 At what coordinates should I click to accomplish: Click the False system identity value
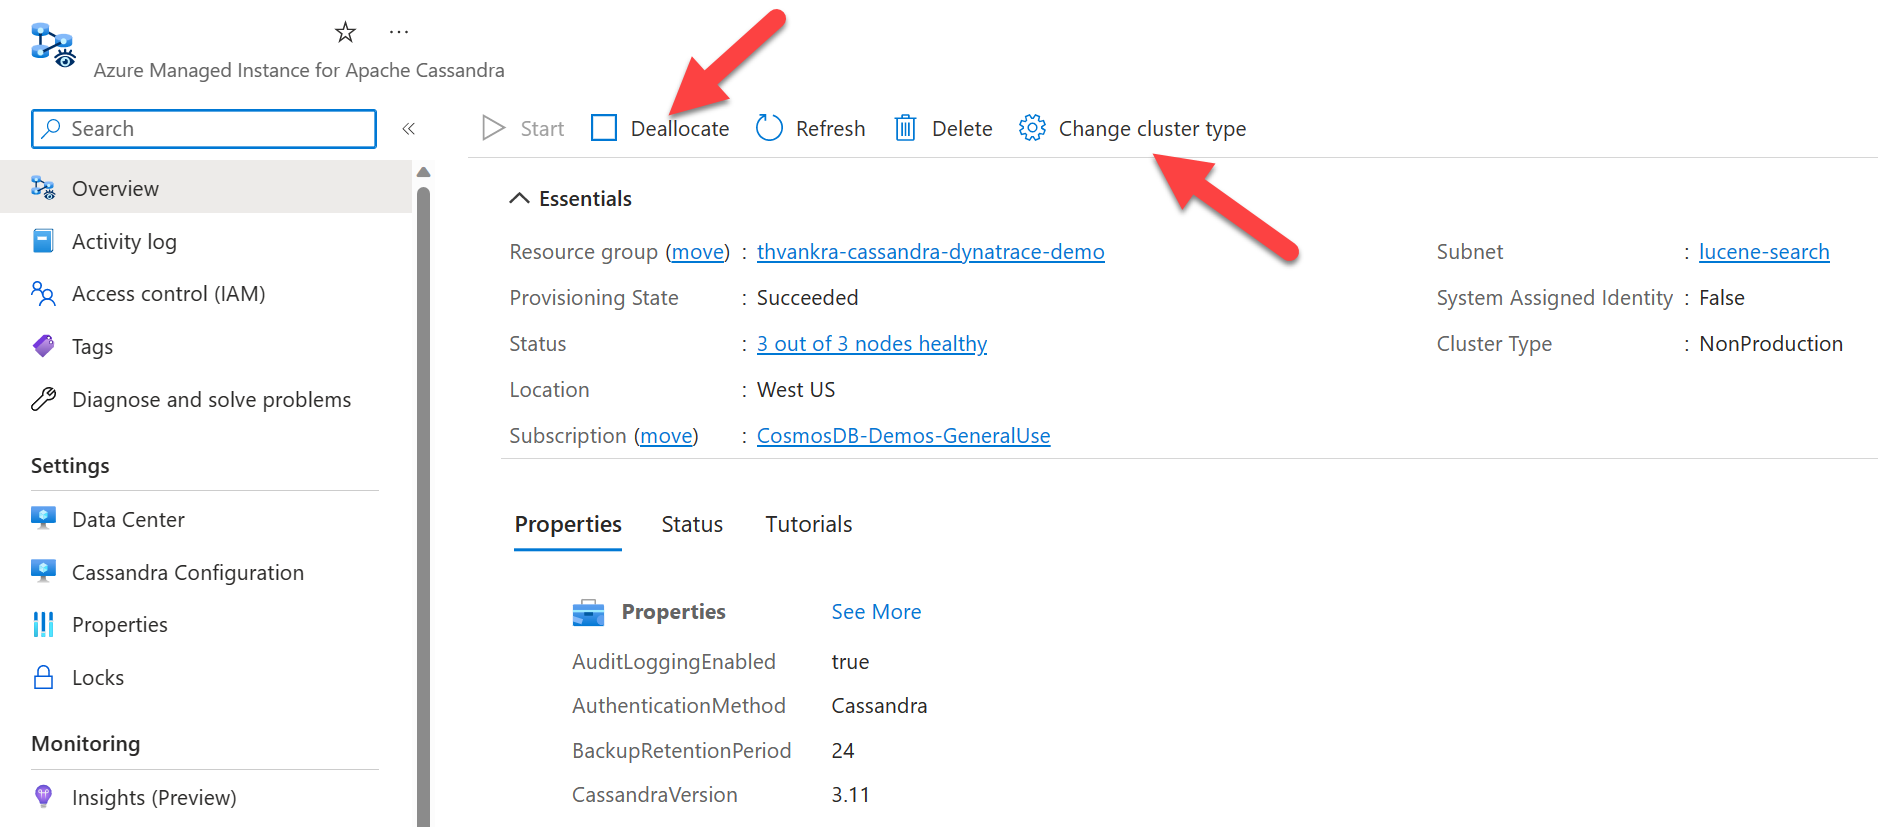[x=1721, y=297]
